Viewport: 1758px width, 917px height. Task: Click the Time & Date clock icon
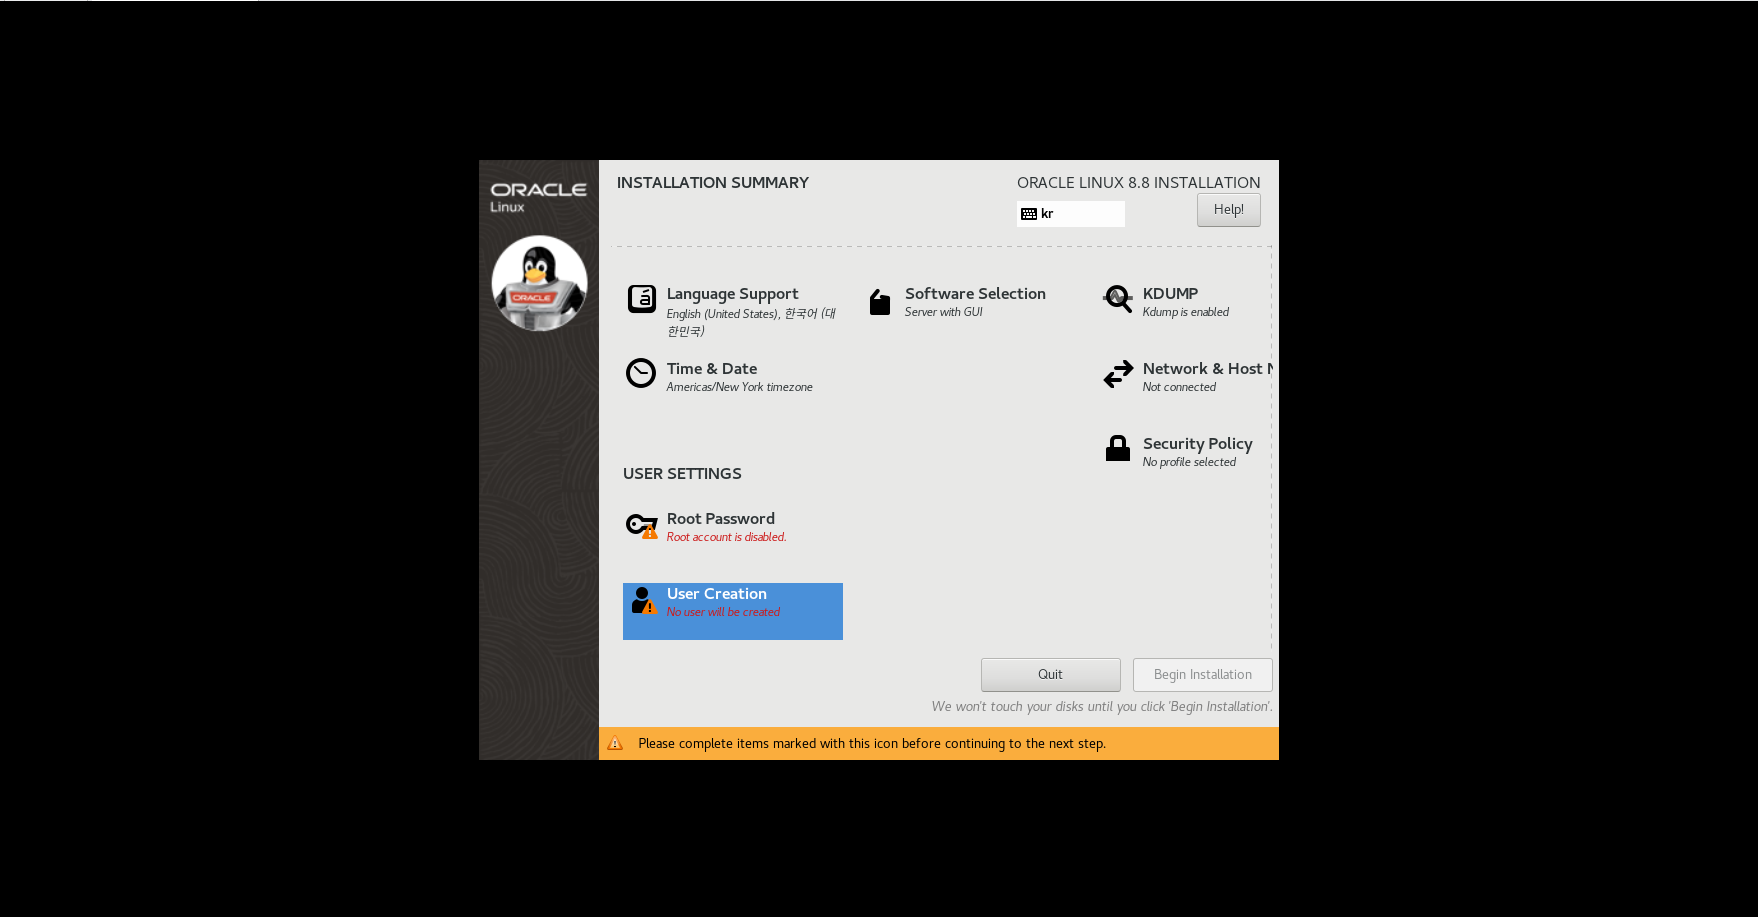pos(641,373)
